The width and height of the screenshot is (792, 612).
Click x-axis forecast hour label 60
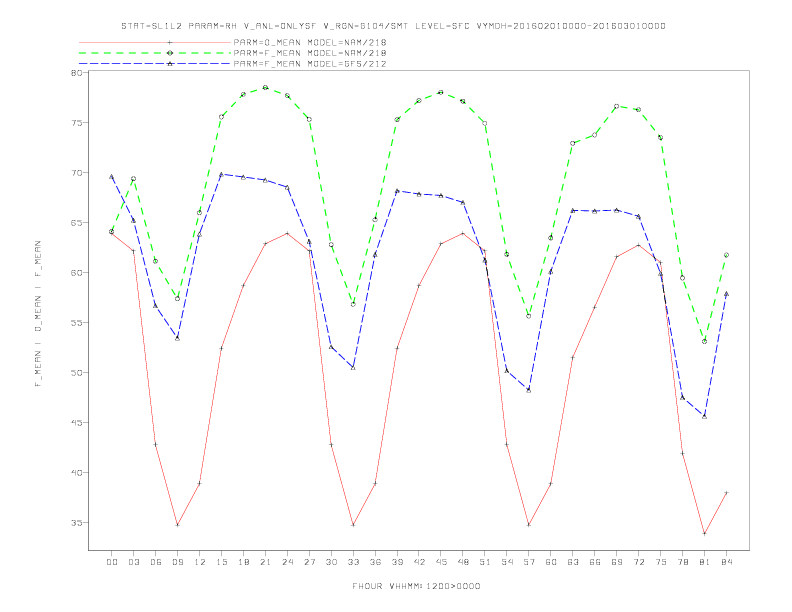551,562
